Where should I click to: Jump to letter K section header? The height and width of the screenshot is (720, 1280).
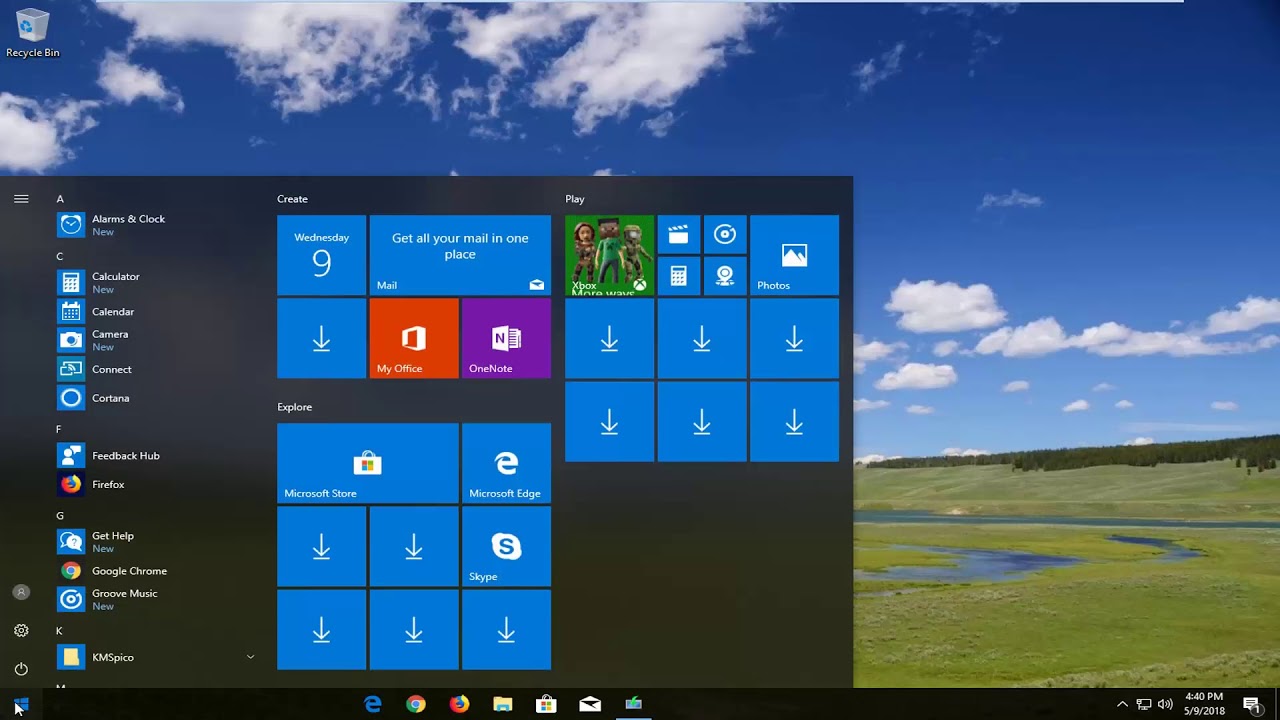[x=59, y=631]
